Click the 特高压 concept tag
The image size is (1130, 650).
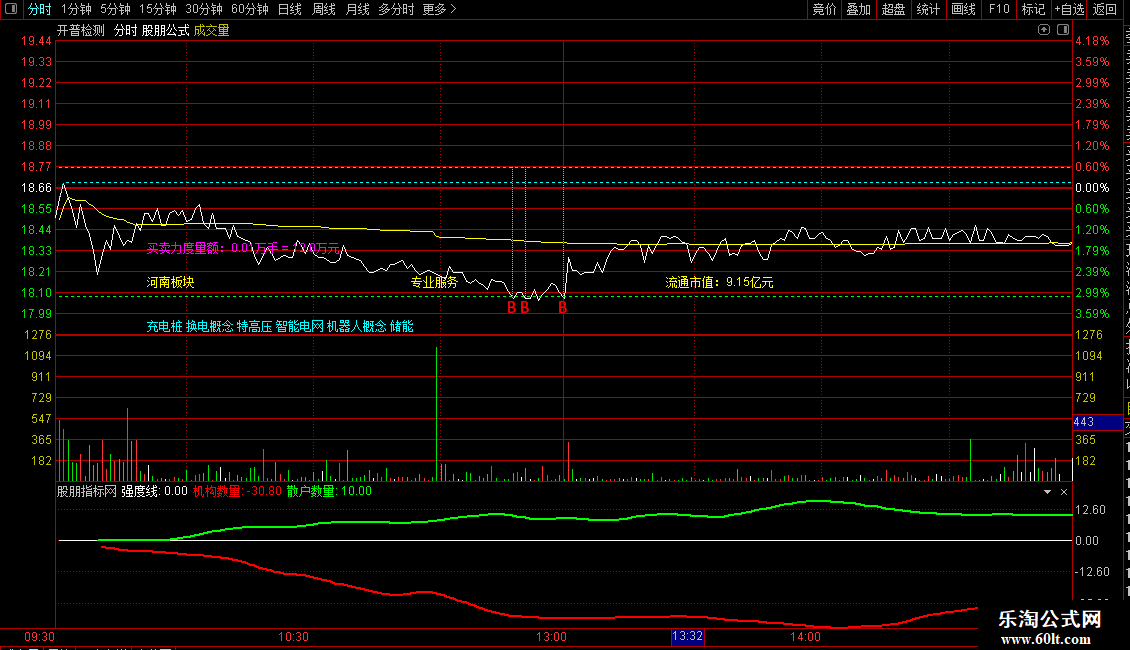coord(254,326)
